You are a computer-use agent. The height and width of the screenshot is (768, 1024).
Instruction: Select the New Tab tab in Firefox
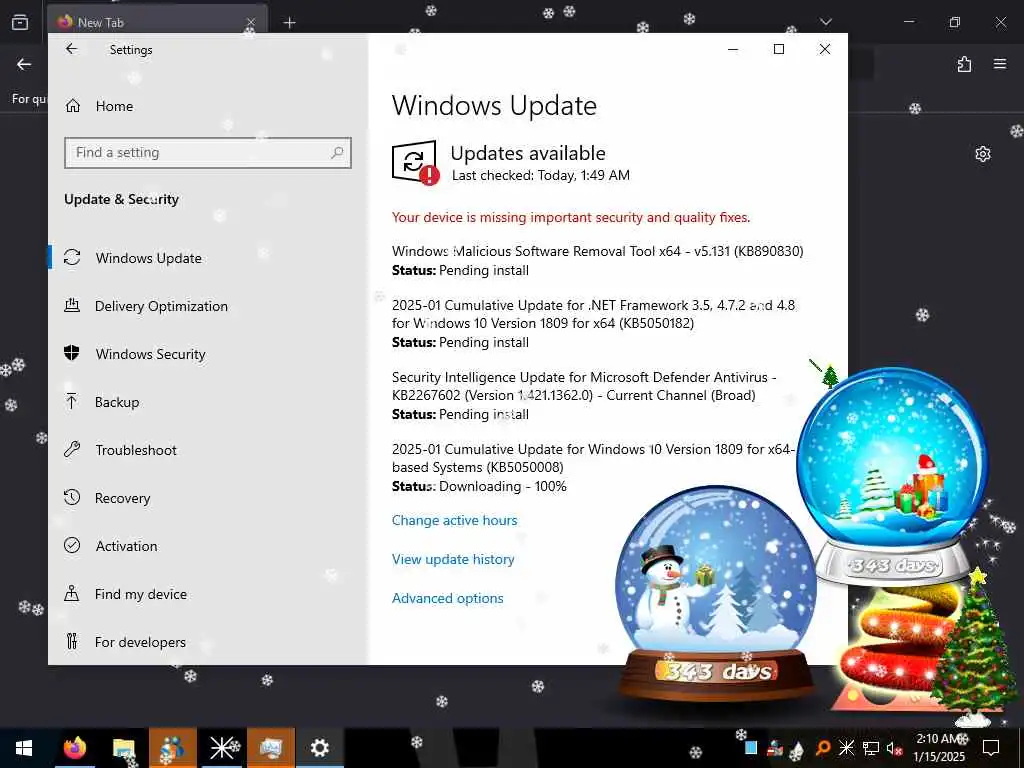[x=157, y=22]
